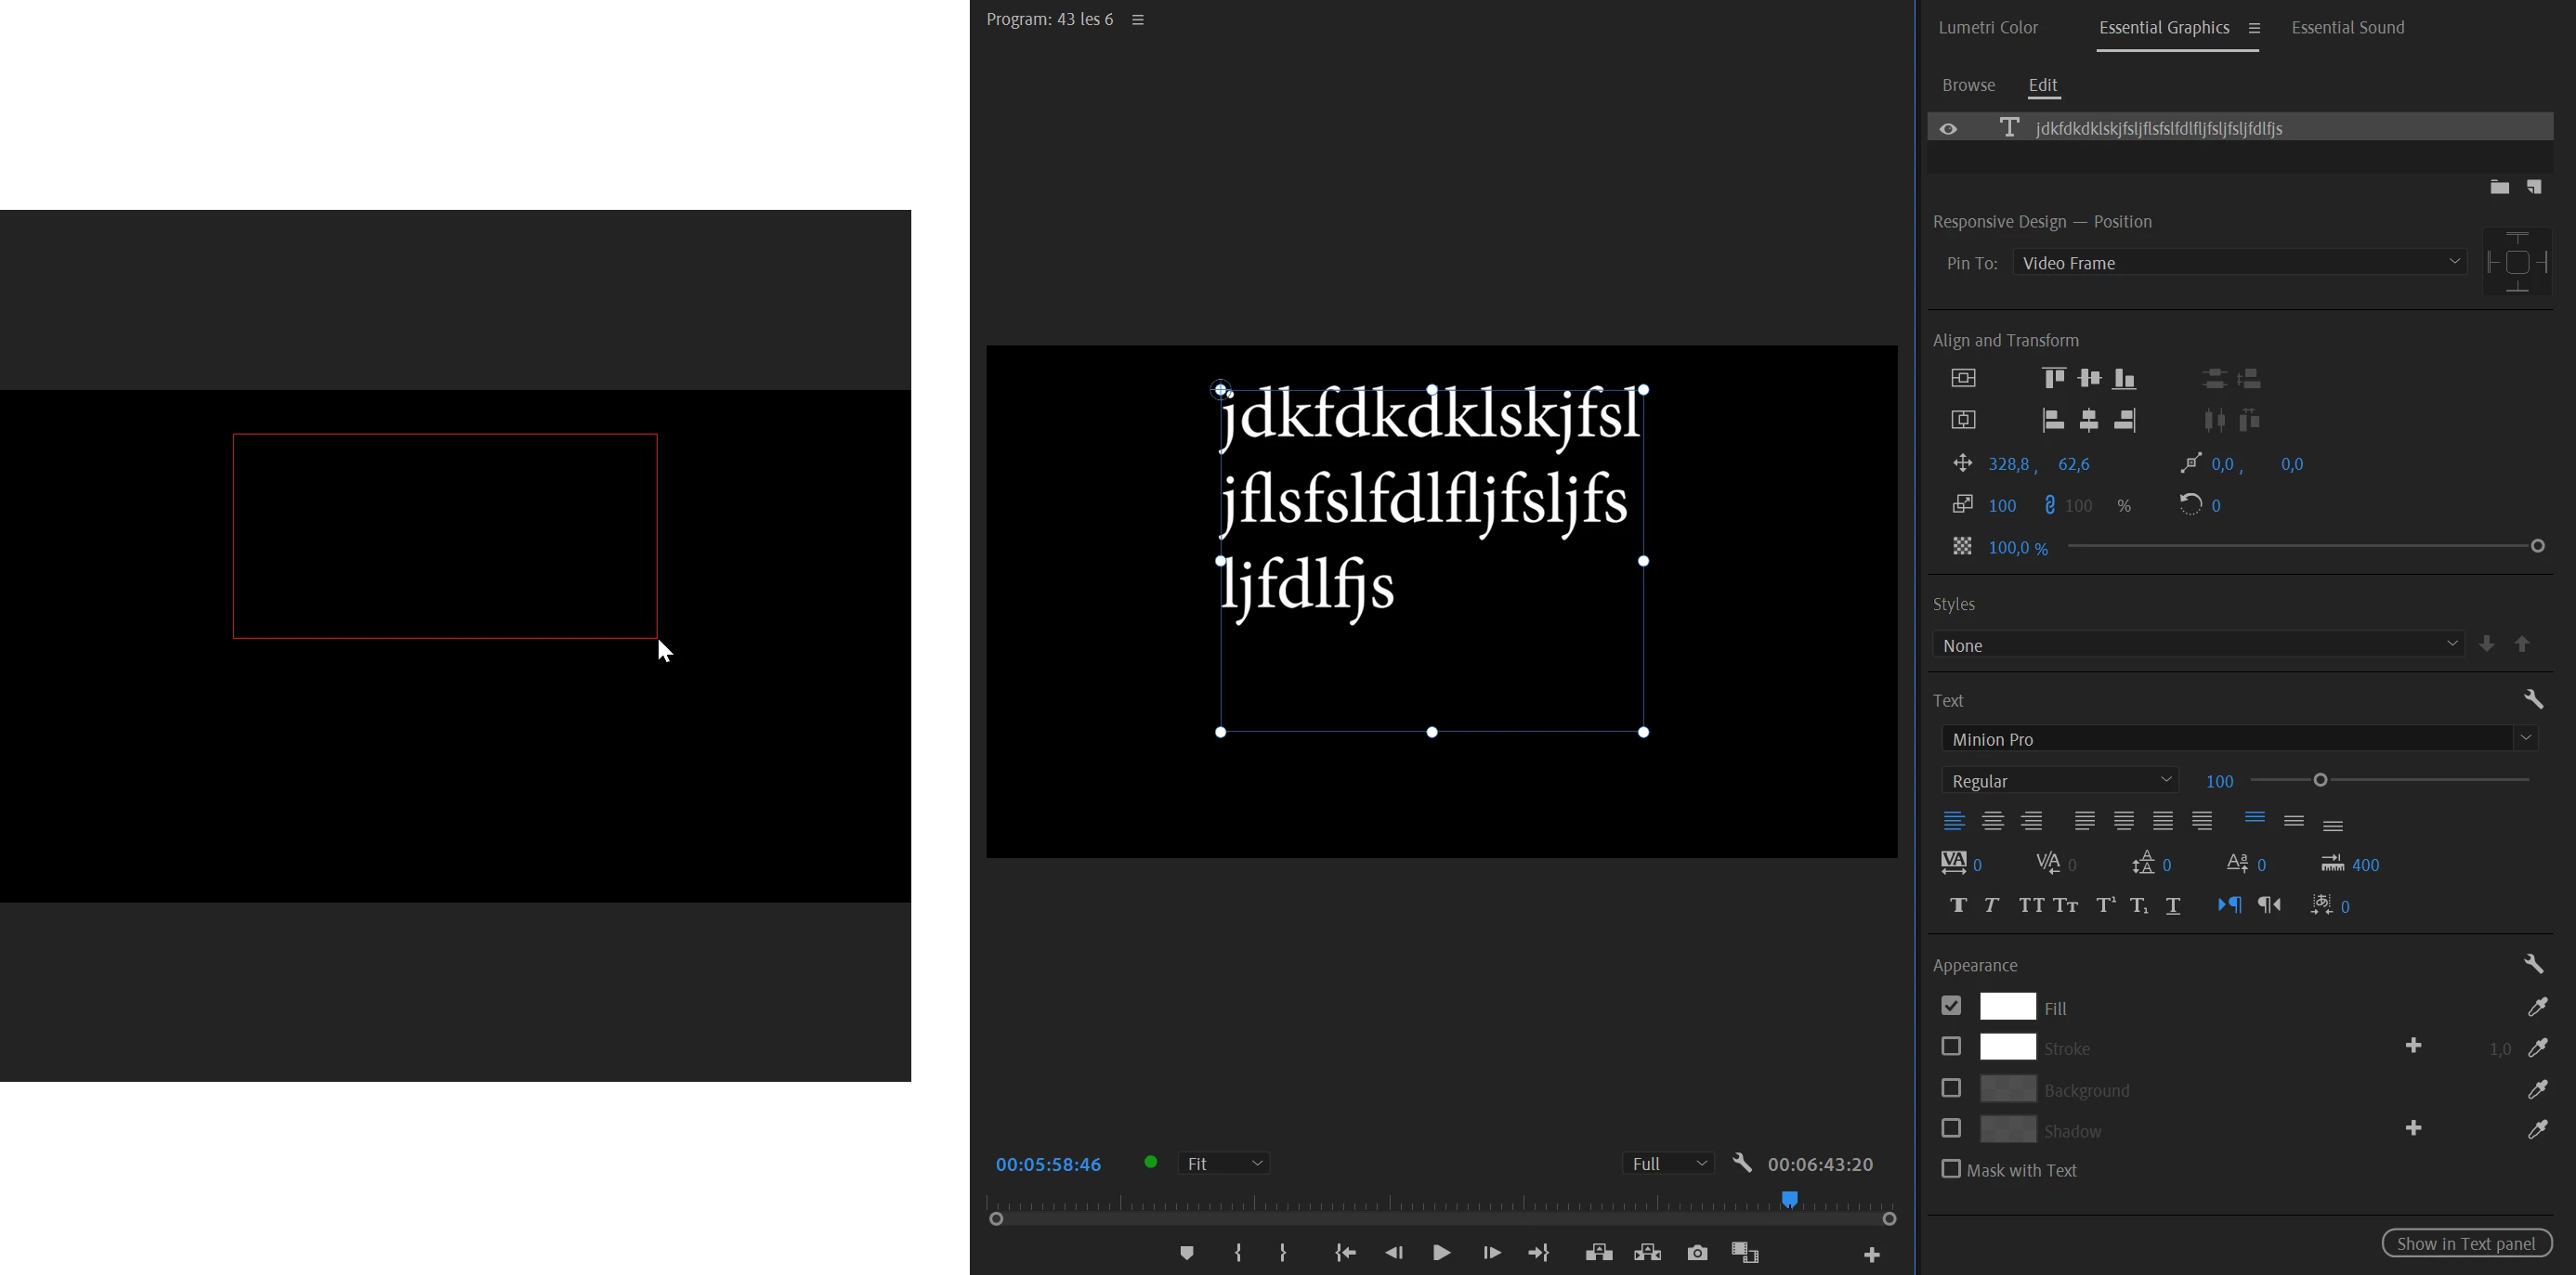
Task: Open Program Monitor wrench settings
Action: pos(1742,1163)
